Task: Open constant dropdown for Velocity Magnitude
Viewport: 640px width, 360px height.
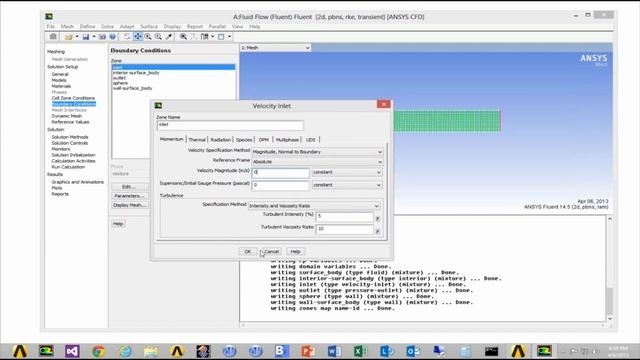Action: pos(347,172)
